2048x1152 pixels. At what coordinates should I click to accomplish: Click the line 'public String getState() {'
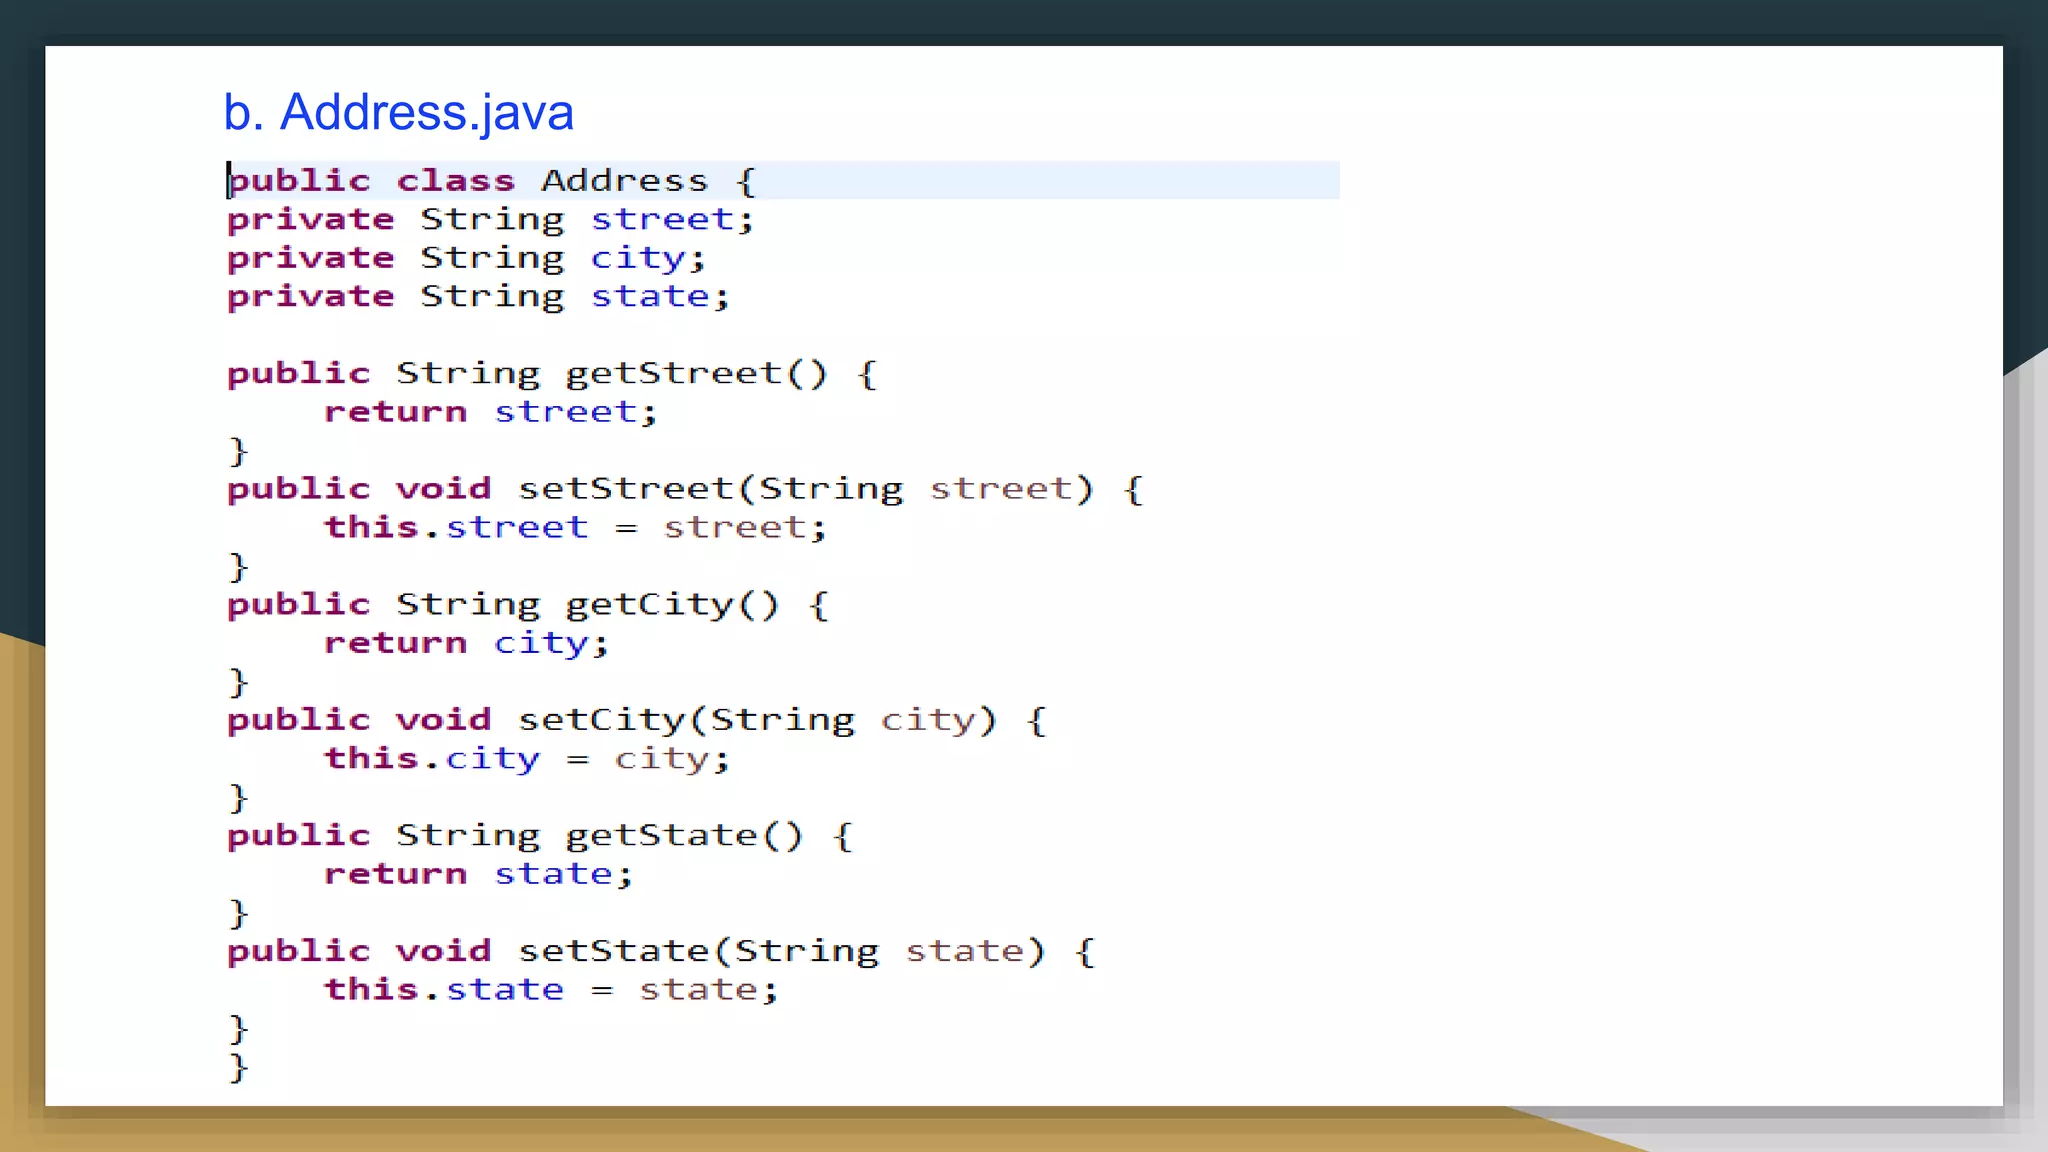pyautogui.click(x=540, y=836)
